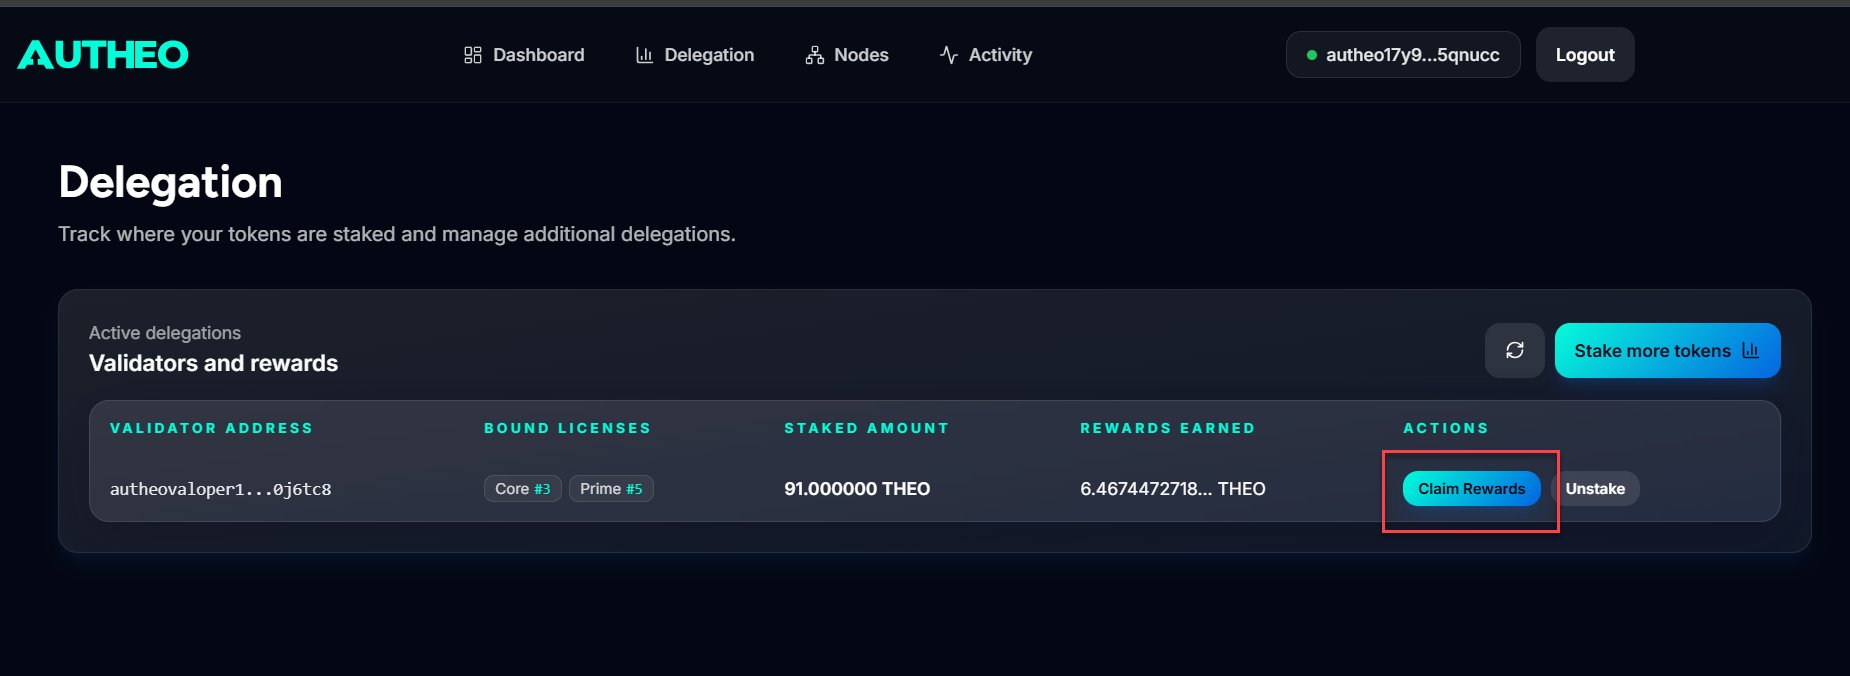This screenshot has height=676, width=1850.
Task: Click the Actions column header
Action: pyautogui.click(x=1445, y=428)
